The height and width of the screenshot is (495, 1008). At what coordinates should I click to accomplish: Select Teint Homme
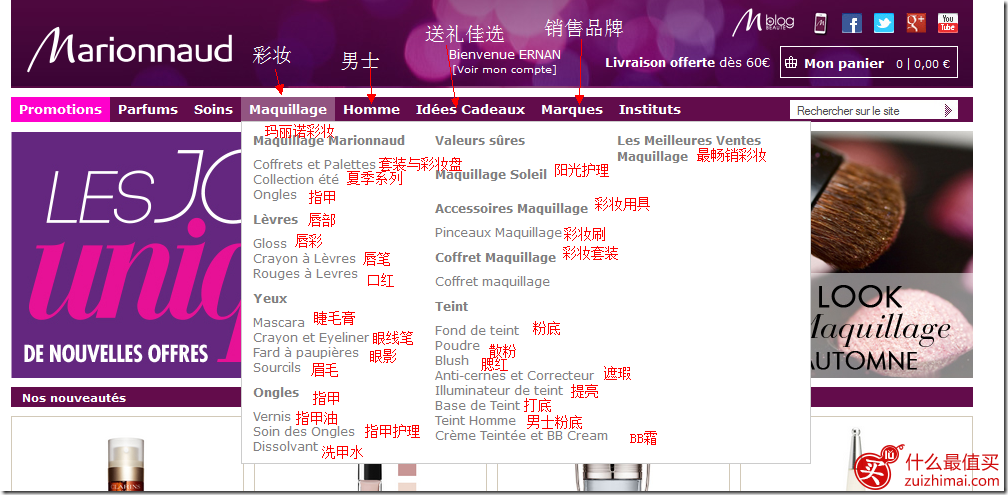pyautogui.click(x=476, y=420)
